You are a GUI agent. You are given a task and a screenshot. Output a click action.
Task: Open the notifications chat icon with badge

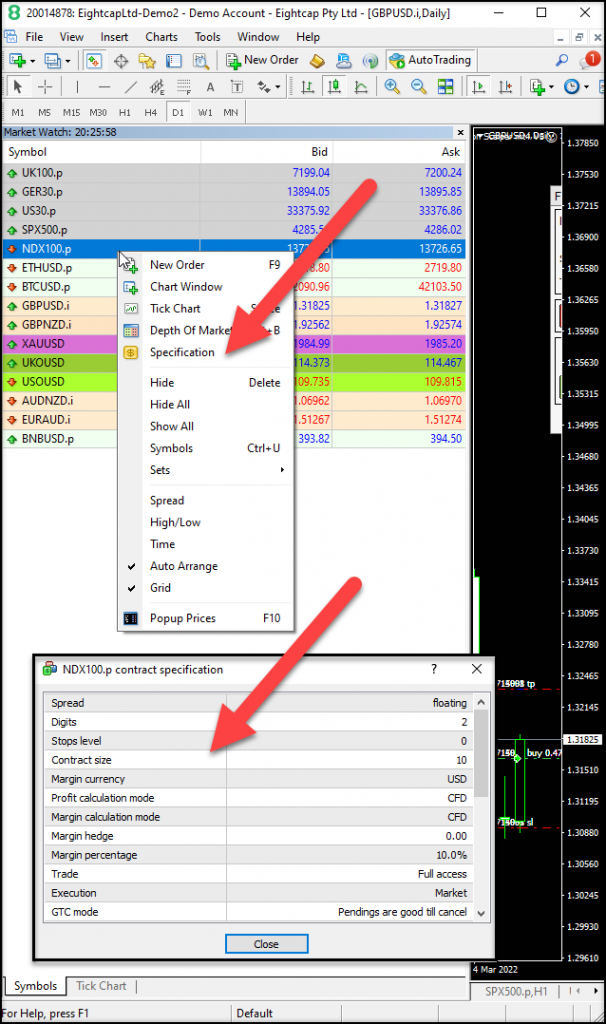coord(588,60)
